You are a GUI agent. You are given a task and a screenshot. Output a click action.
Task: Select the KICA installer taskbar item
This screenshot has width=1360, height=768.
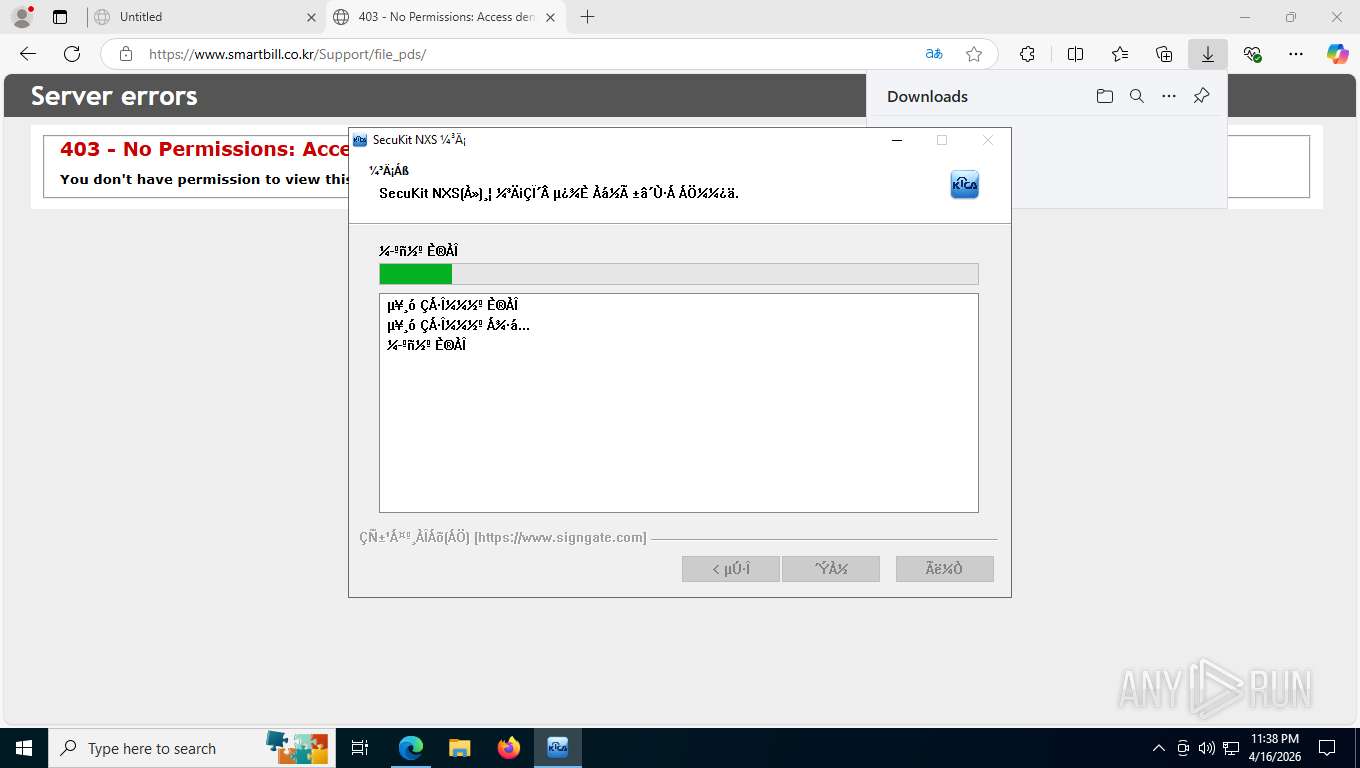click(x=558, y=748)
